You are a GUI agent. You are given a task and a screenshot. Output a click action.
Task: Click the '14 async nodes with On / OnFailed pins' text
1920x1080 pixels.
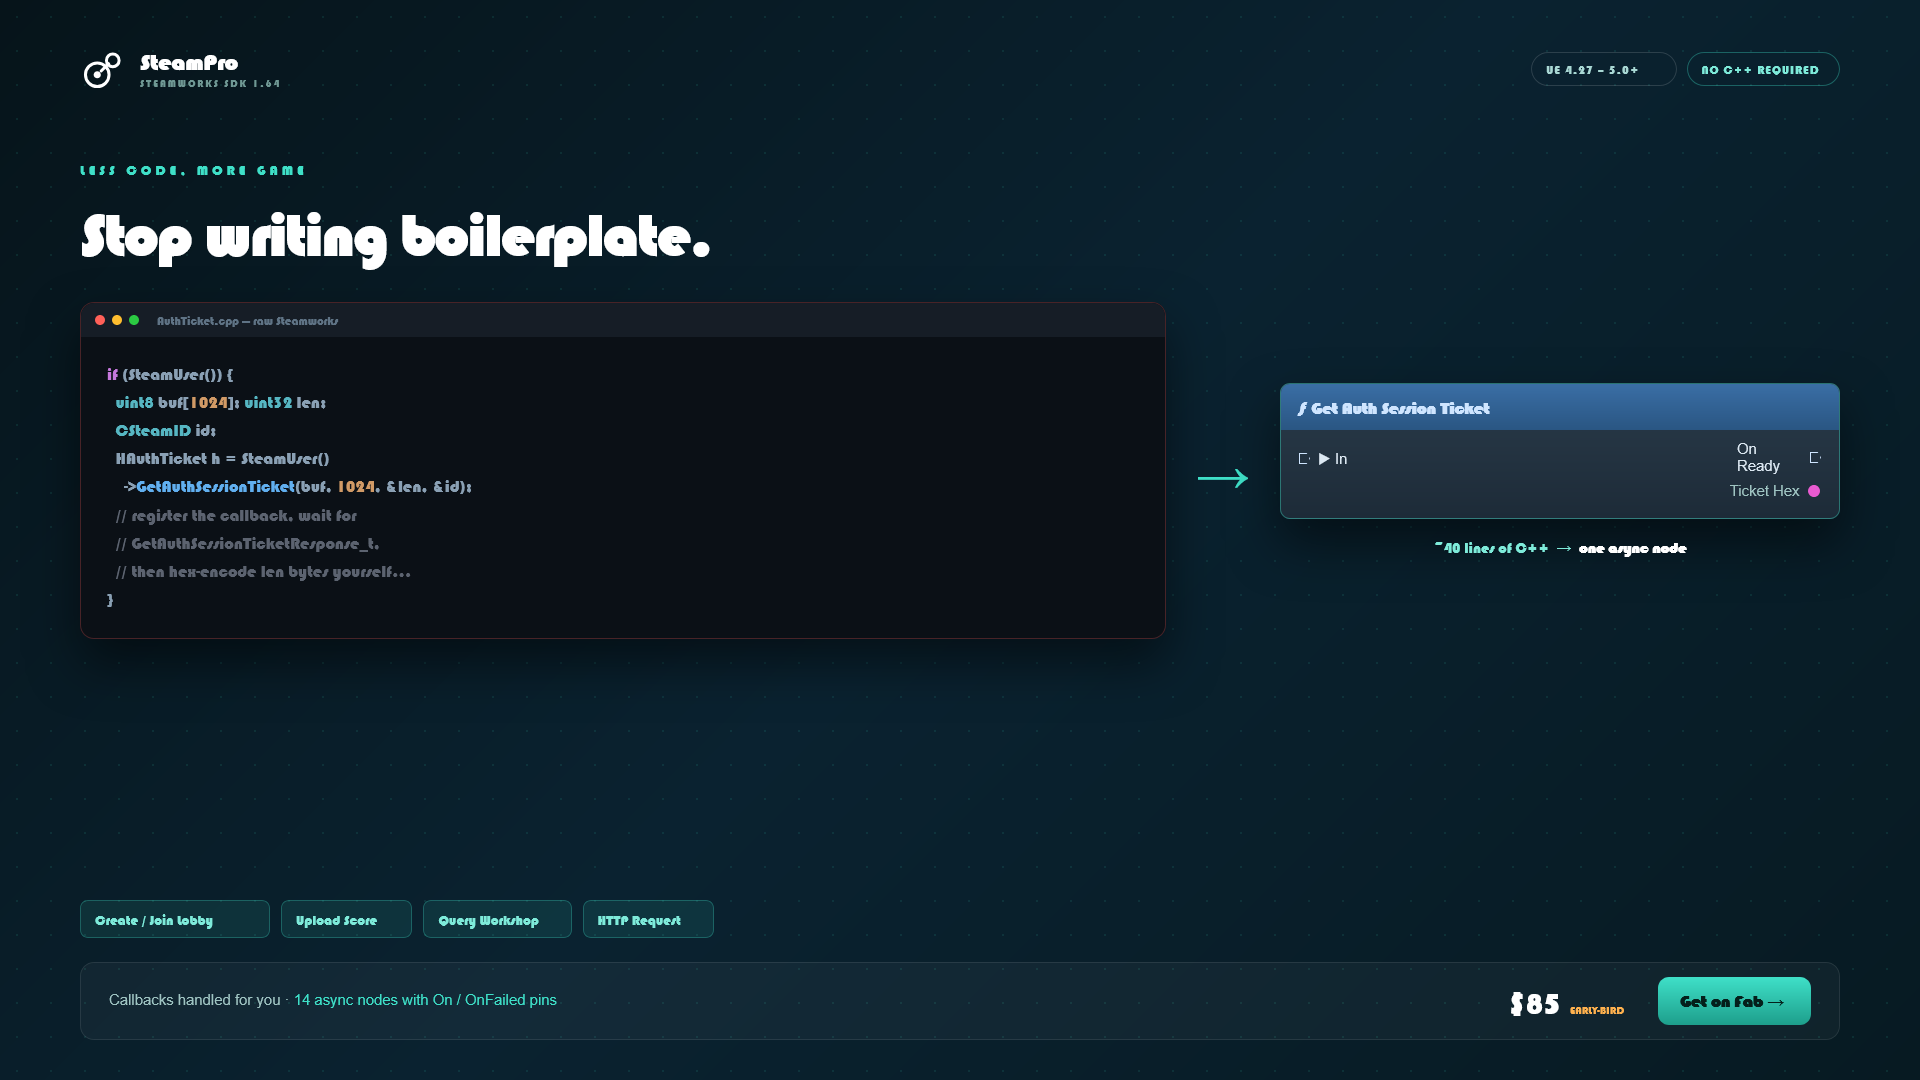pos(425,1000)
